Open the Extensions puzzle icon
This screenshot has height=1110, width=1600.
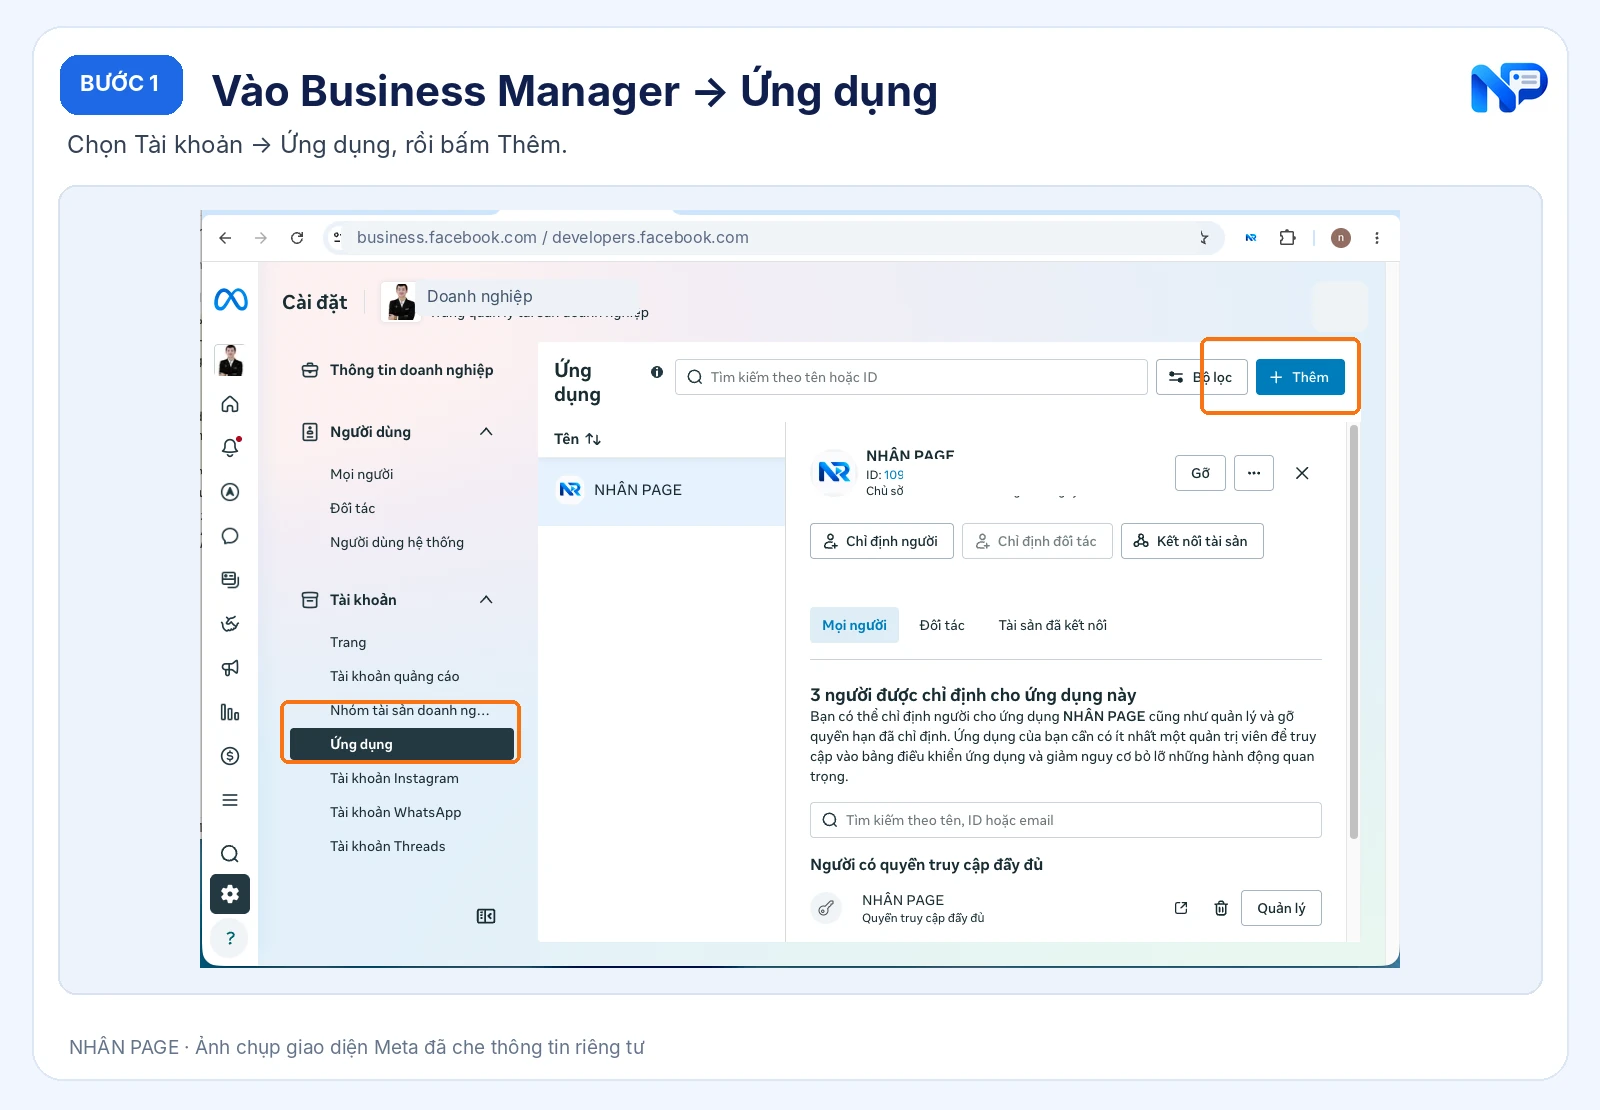point(1288,238)
